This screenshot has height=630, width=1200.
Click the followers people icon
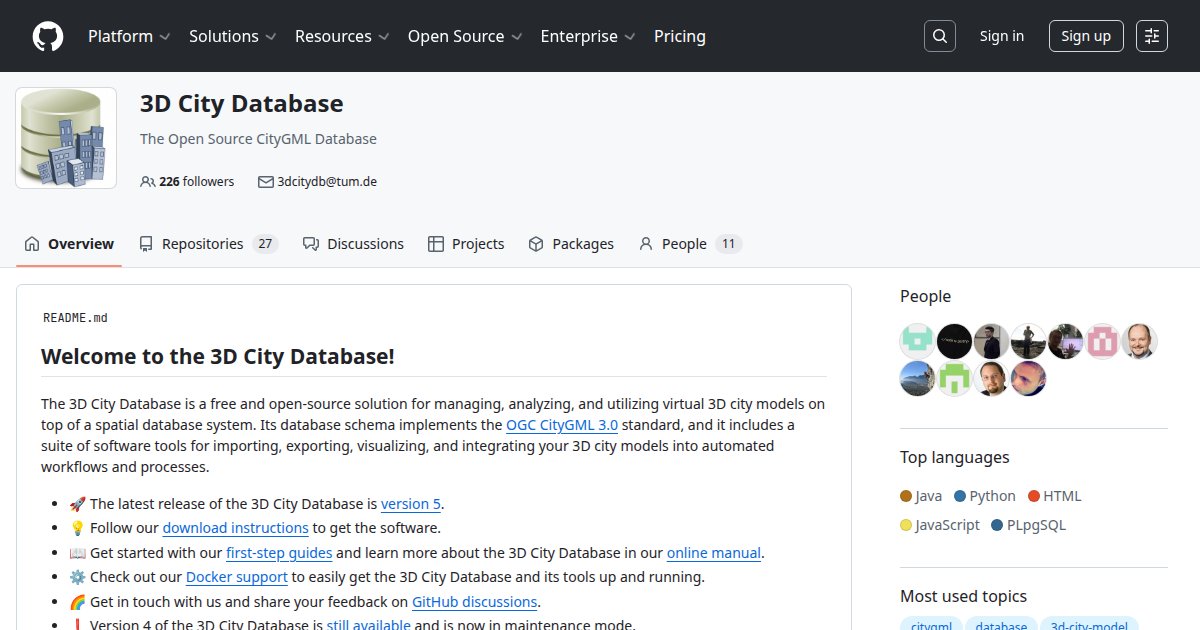point(148,182)
